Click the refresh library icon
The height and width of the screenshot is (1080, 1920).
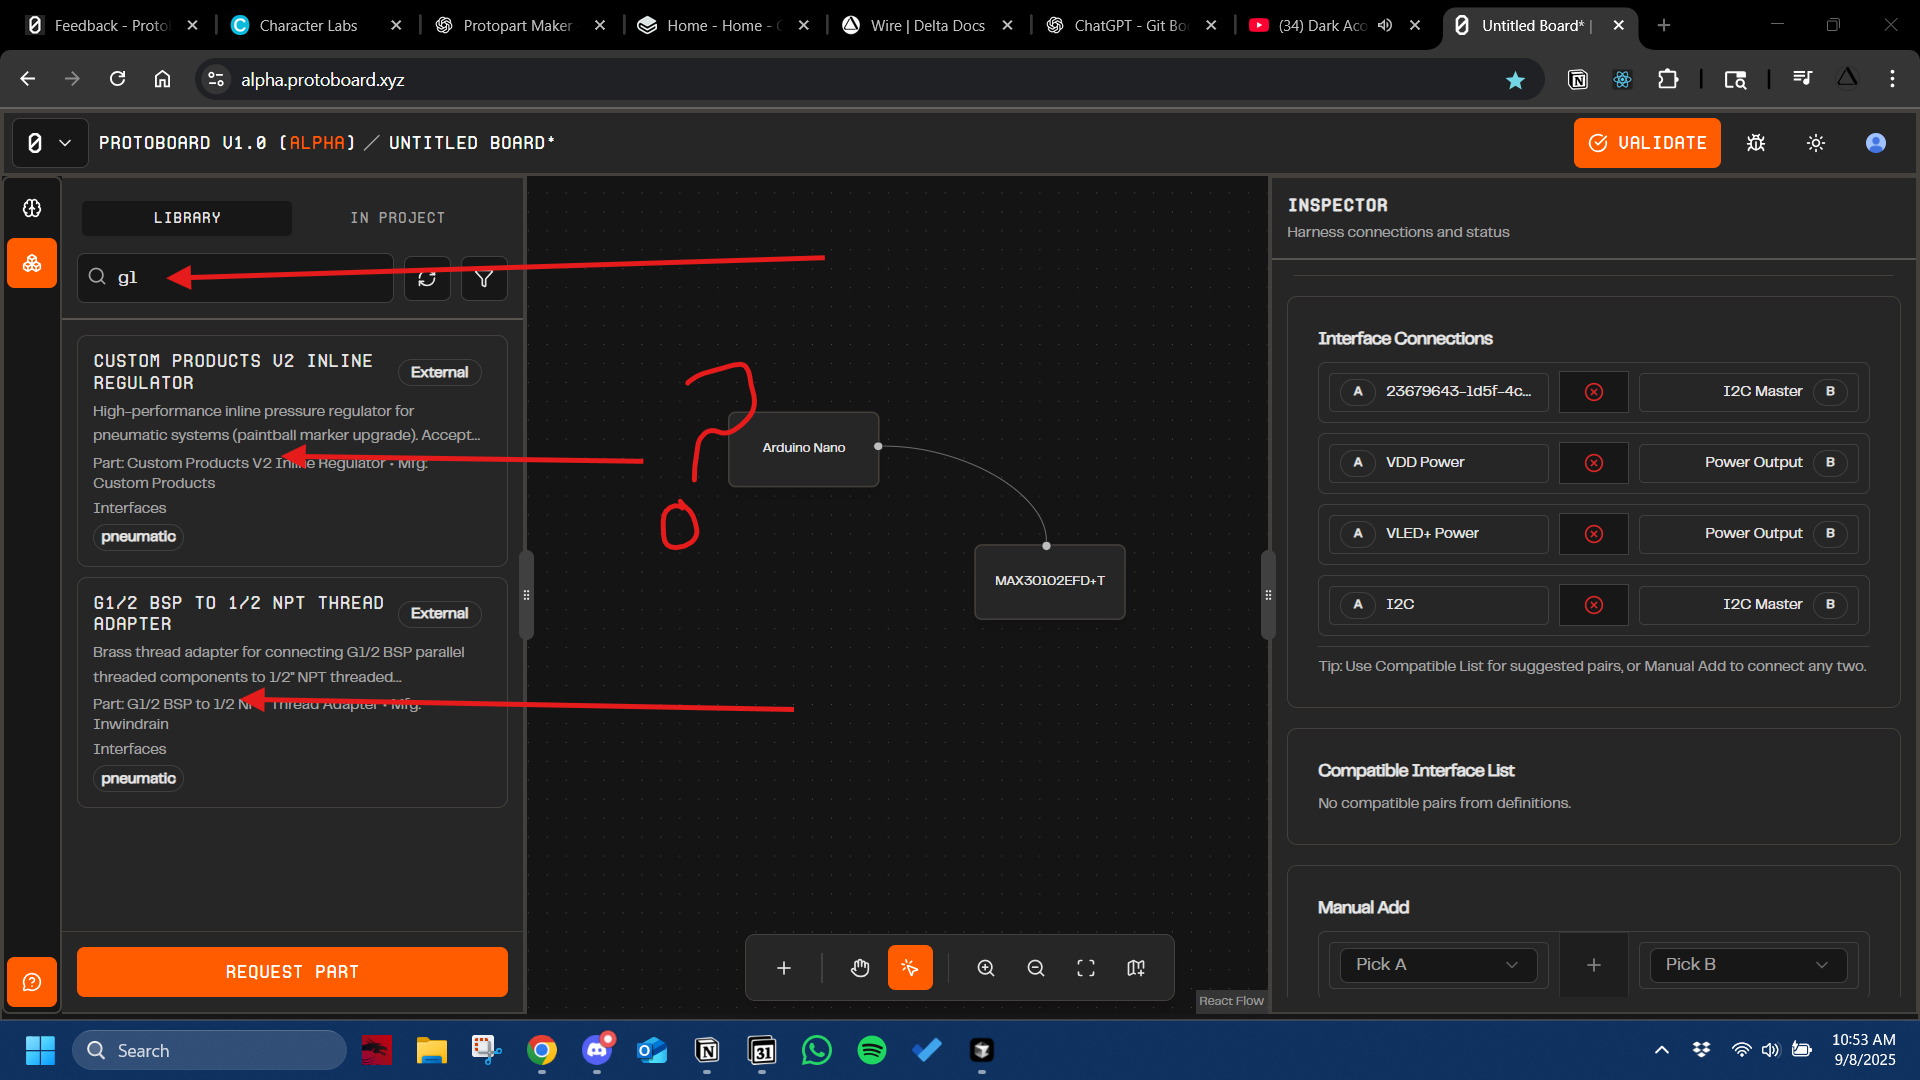click(x=427, y=278)
